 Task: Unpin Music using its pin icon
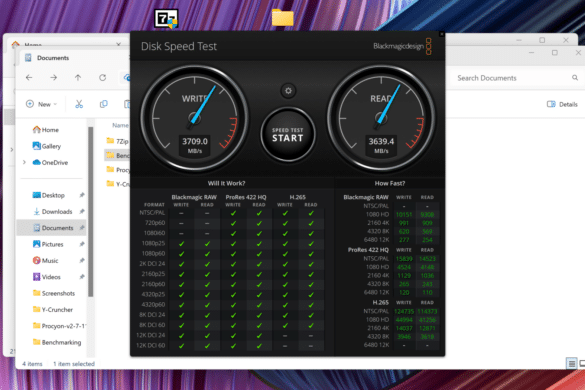click(x=82, y=260)
